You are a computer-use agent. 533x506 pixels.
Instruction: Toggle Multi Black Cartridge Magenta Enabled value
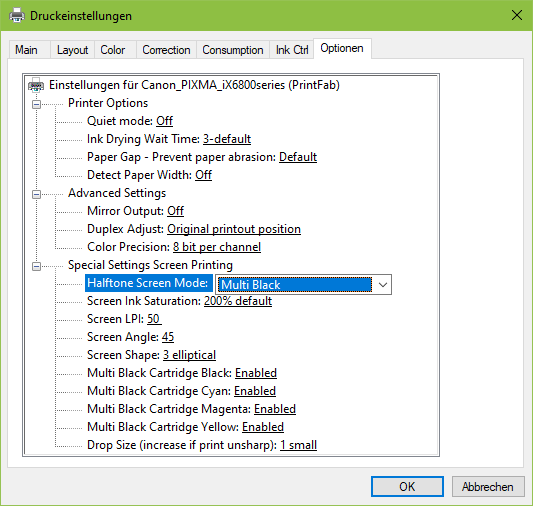[x=275, y=409]
